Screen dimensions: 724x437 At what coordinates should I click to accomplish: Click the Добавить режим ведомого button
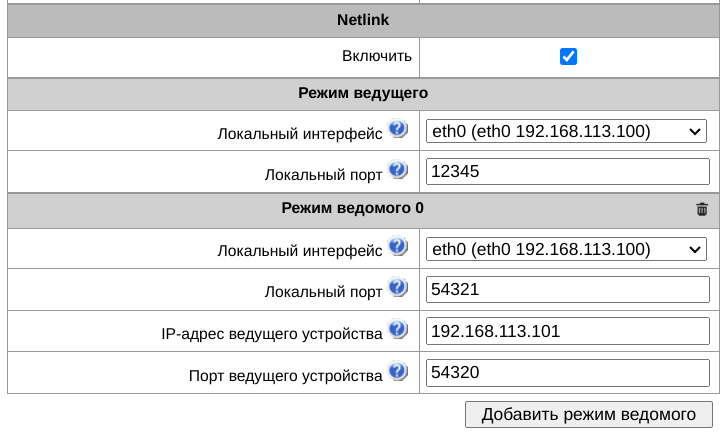pyautogui.click(x=588, y=414)
